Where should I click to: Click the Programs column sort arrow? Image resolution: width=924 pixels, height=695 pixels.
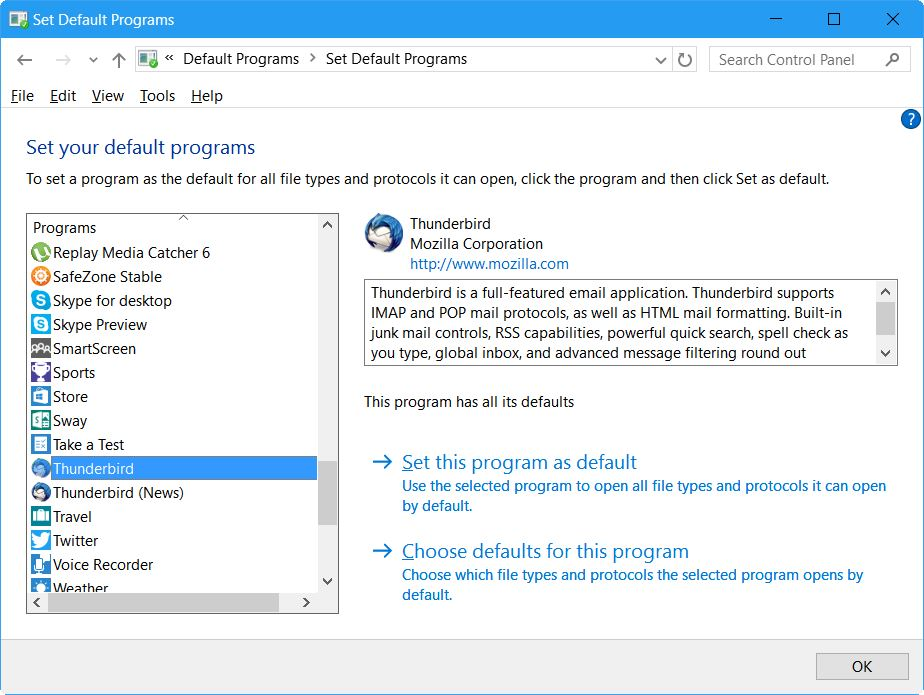click(x=183, y=218)
